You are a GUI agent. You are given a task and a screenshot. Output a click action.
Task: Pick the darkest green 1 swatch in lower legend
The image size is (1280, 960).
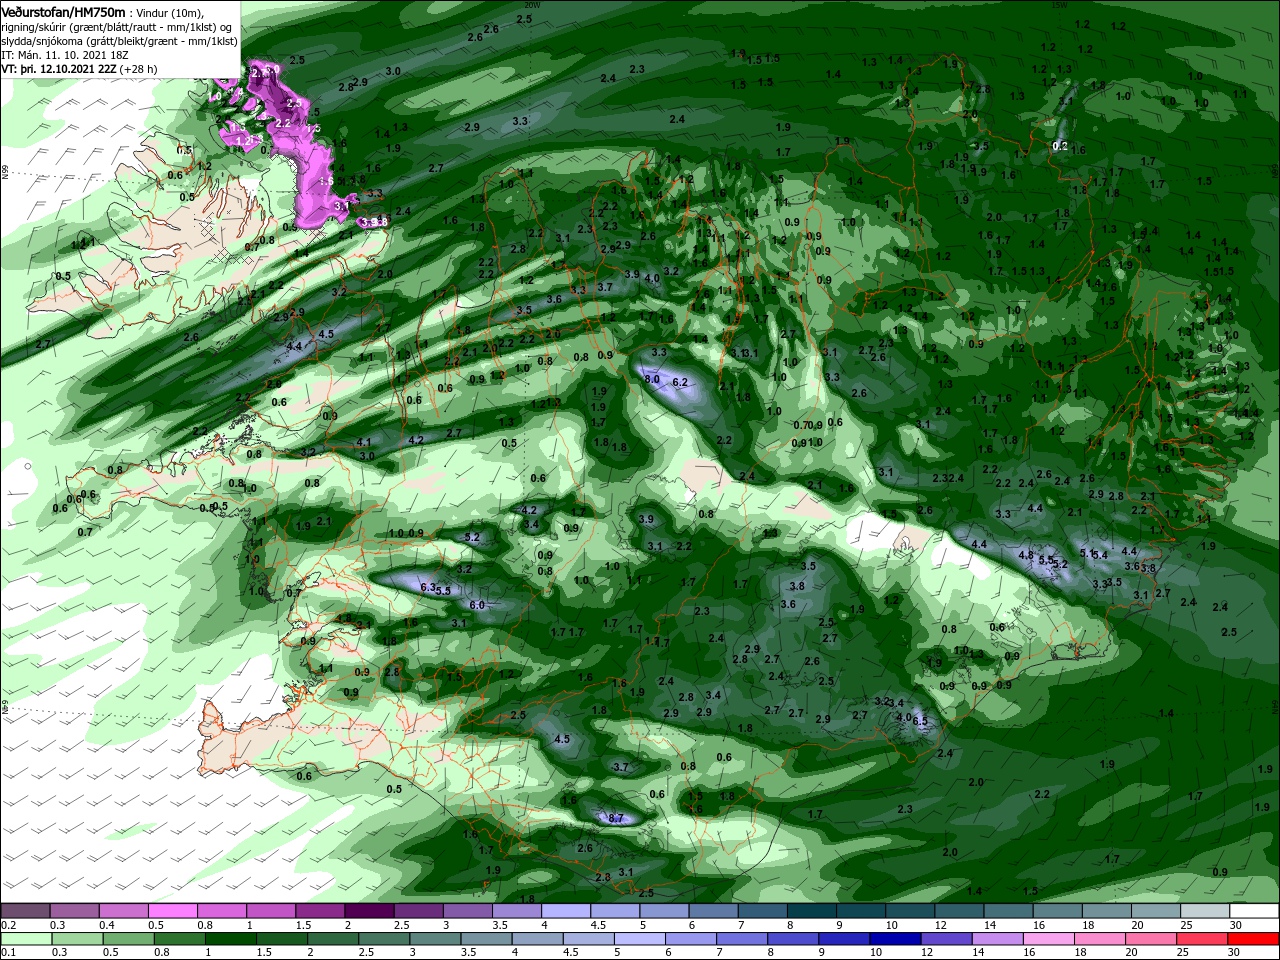[230, 938]
